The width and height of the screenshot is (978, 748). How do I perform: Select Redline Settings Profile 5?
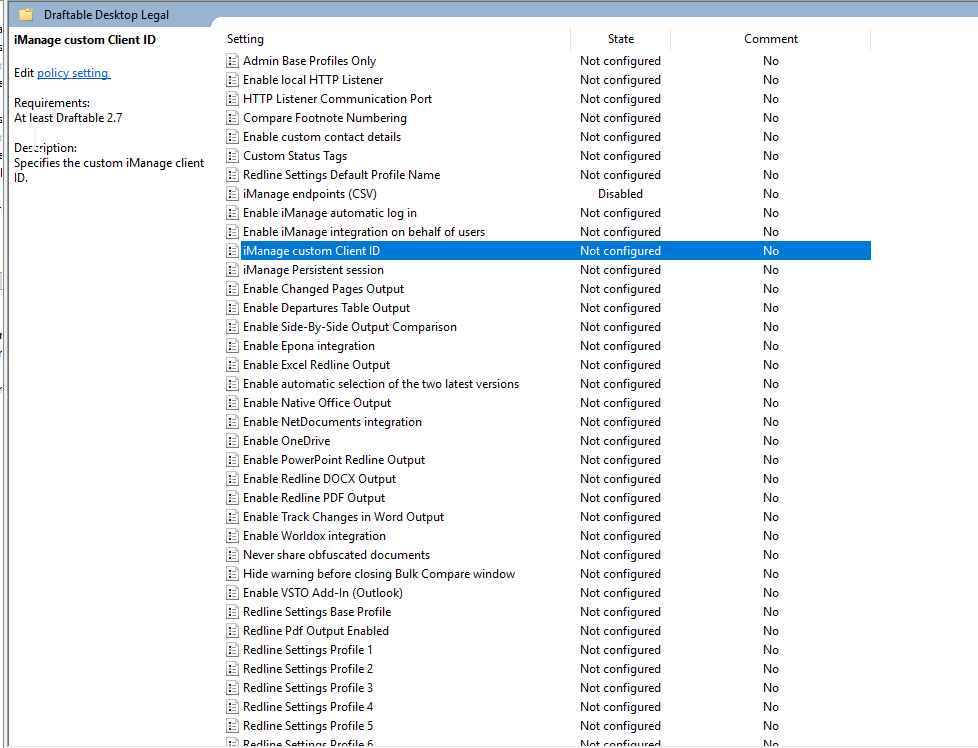tap(308, 726)
